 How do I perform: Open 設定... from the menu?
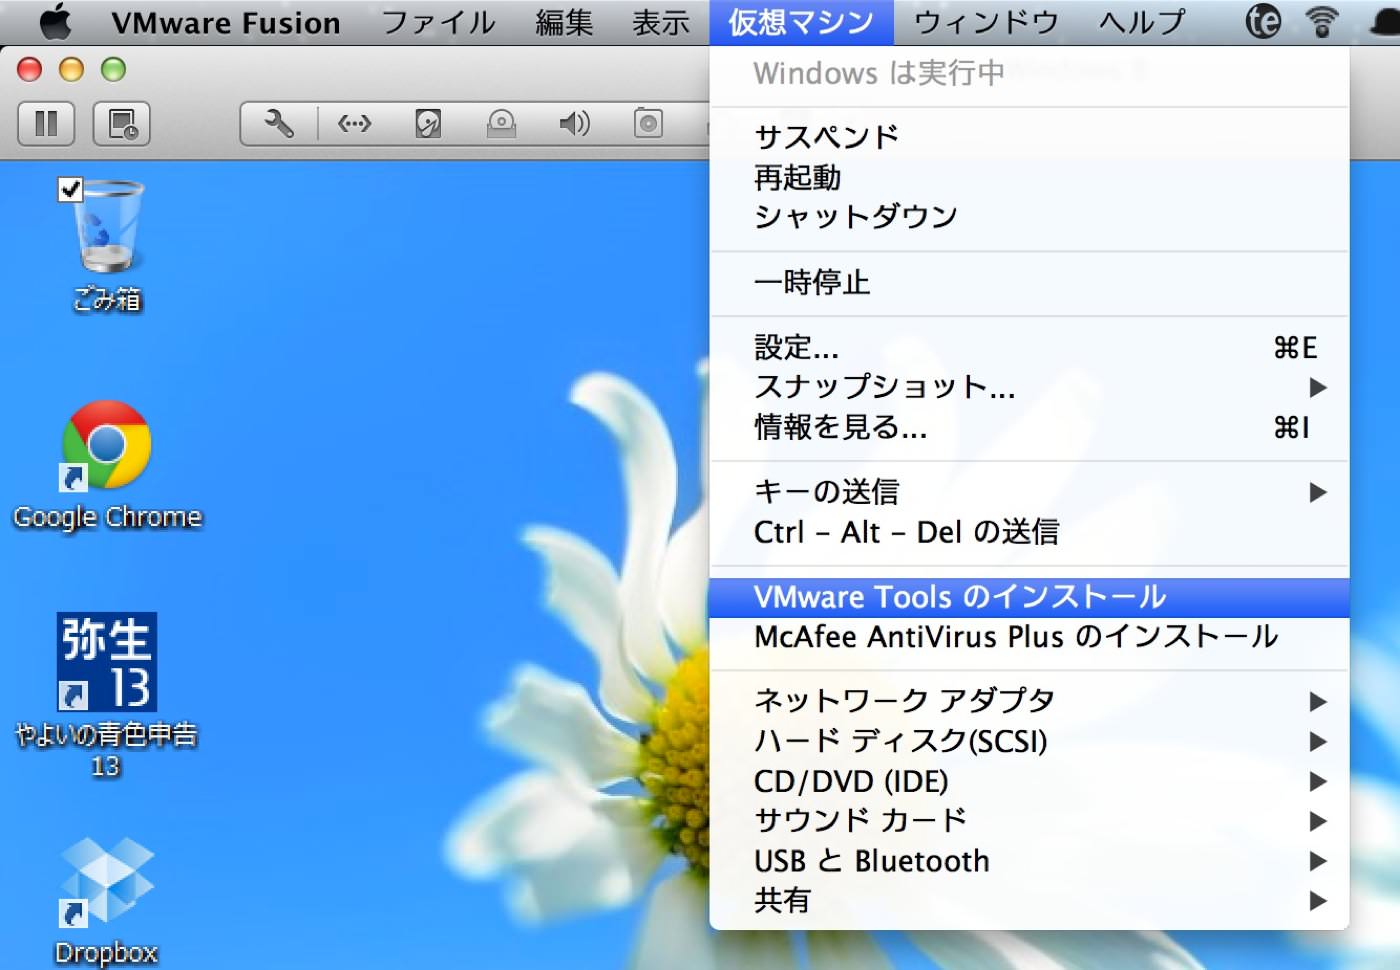point(1029,348)
